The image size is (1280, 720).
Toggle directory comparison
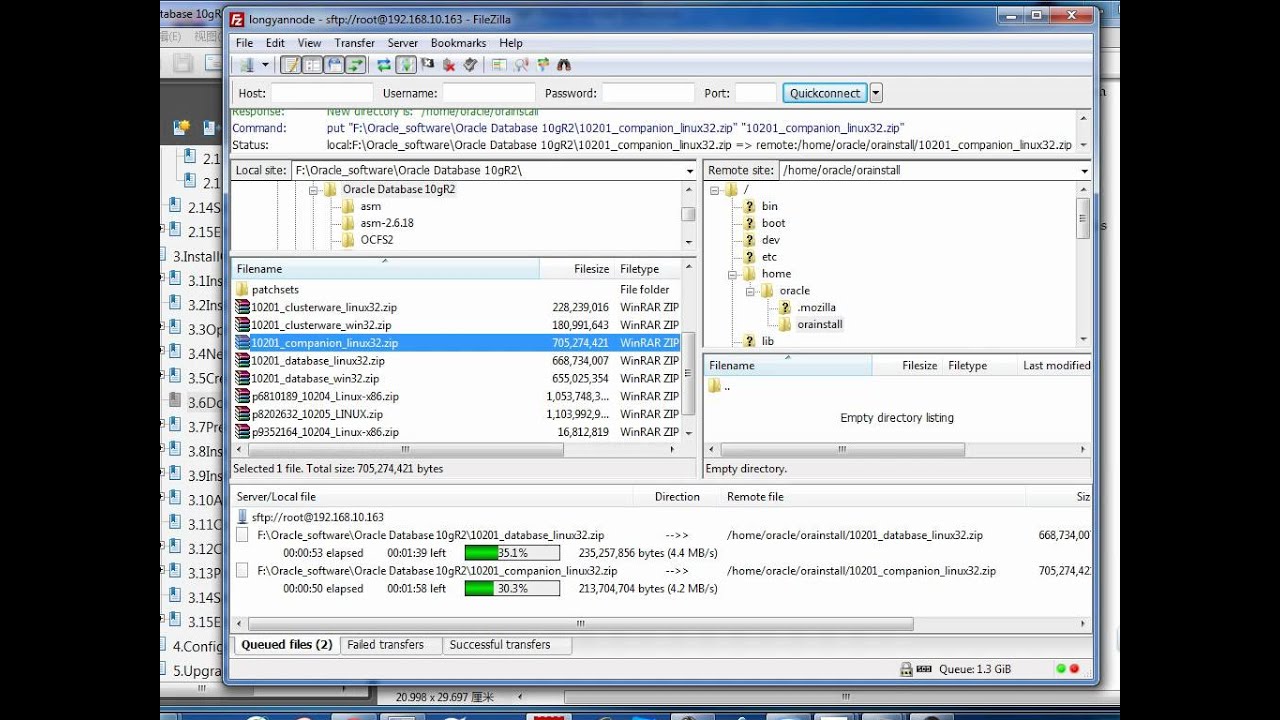pyautogui.click(x=521, y=65)
